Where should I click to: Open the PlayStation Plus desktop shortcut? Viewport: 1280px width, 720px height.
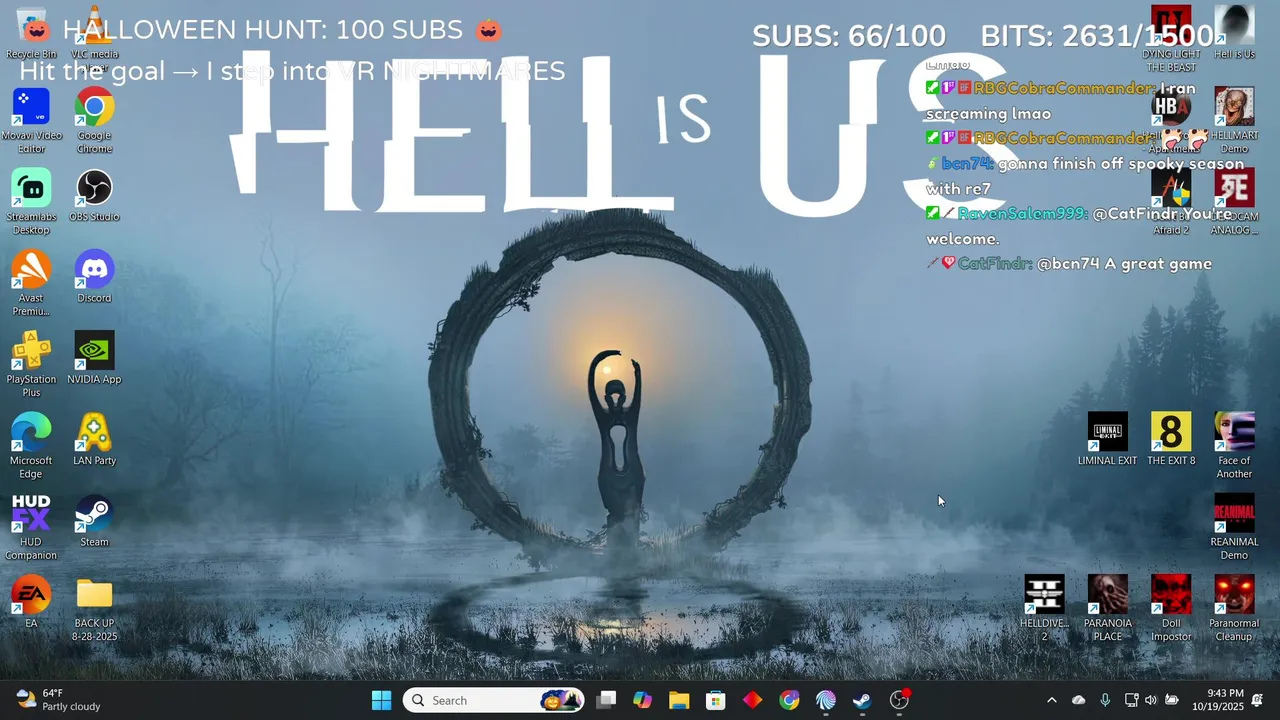[x=31, y=364]
